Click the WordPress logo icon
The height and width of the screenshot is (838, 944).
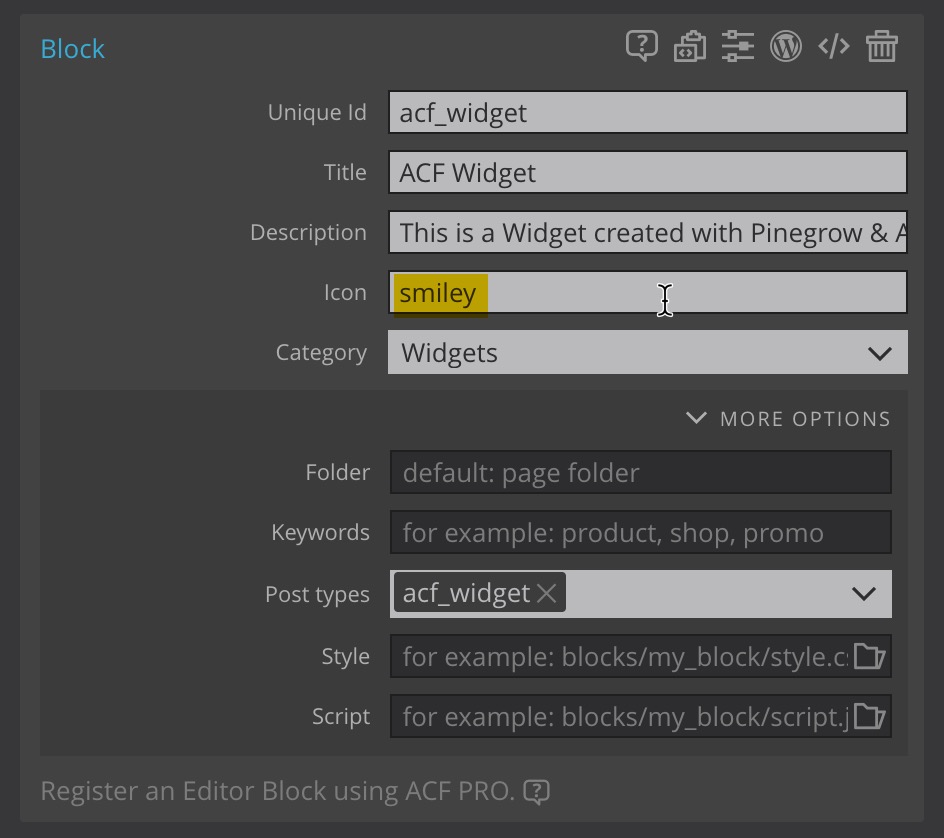[786, 46]
